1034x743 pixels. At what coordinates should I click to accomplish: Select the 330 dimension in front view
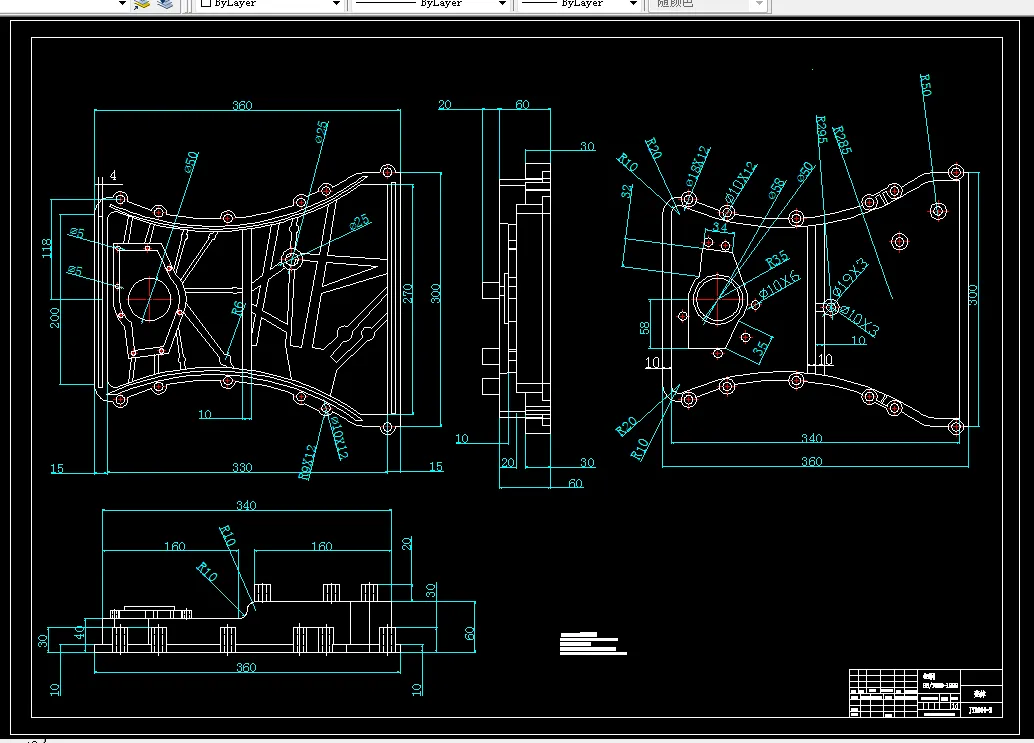(242, 467)
